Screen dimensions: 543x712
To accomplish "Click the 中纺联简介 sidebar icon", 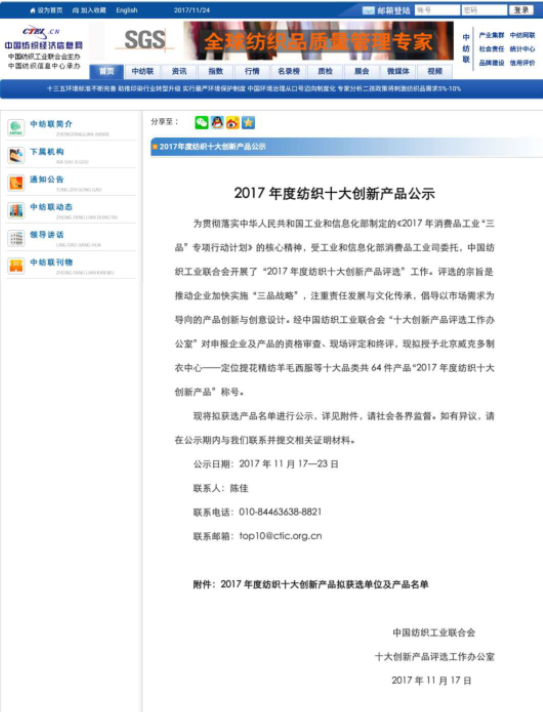I will click(16, 128).
